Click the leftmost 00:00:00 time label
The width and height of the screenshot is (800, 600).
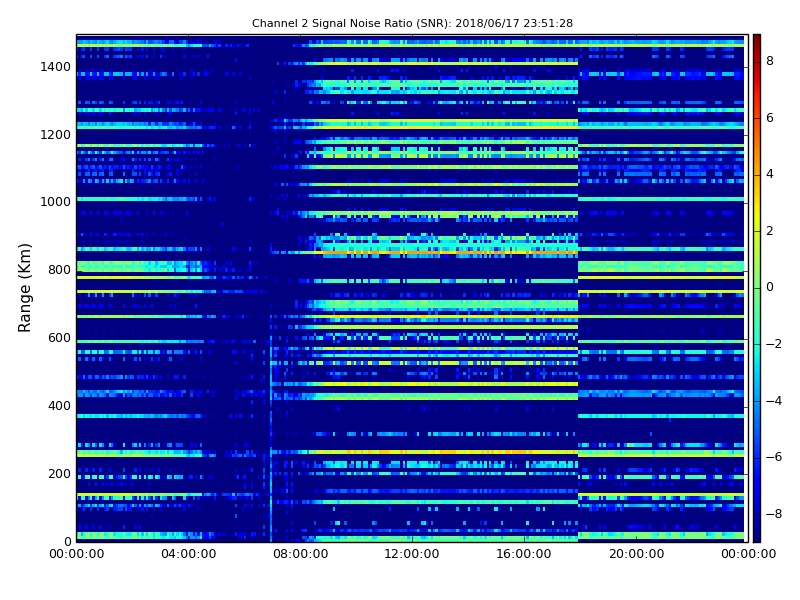click(77, 554)
